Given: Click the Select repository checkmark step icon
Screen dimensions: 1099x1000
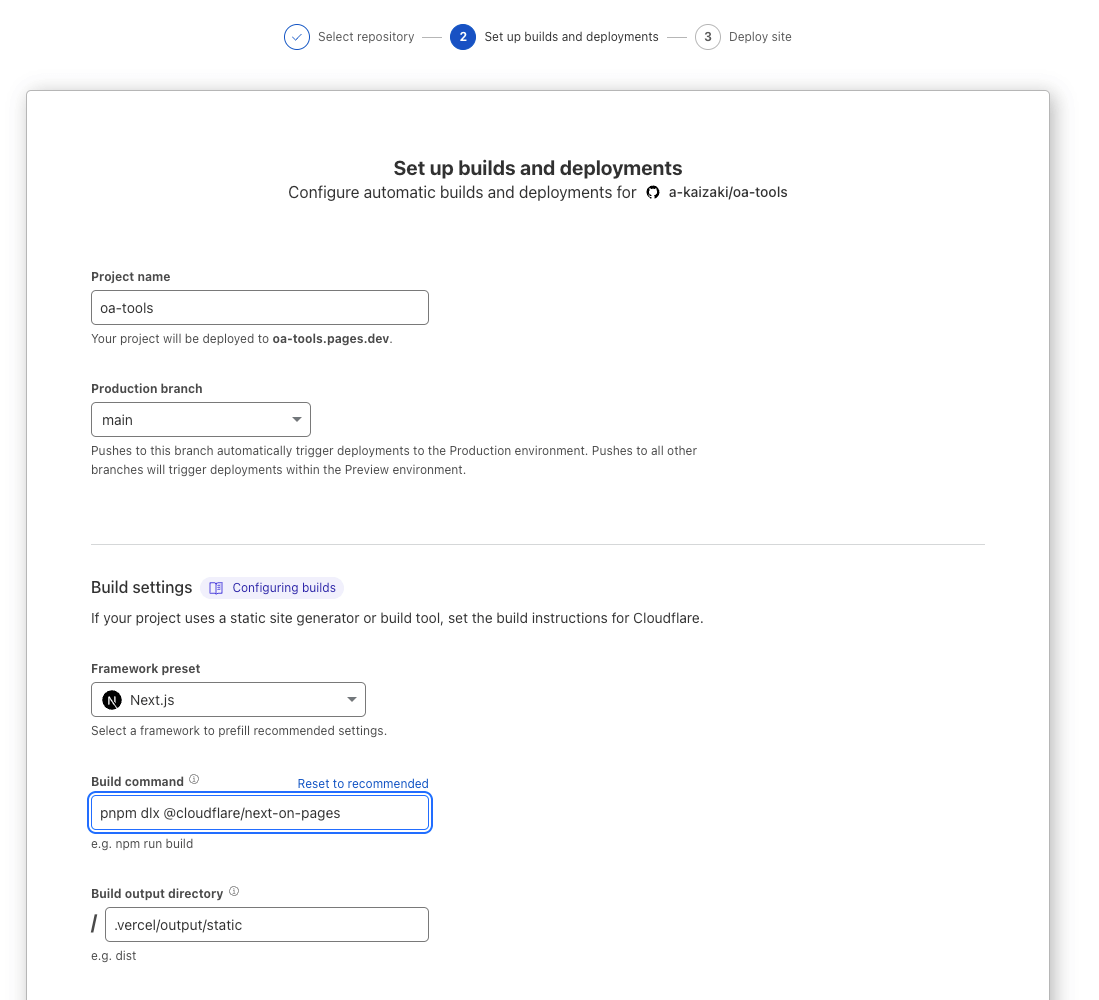Looking at the screenshot, I should [x=296, y=37].
